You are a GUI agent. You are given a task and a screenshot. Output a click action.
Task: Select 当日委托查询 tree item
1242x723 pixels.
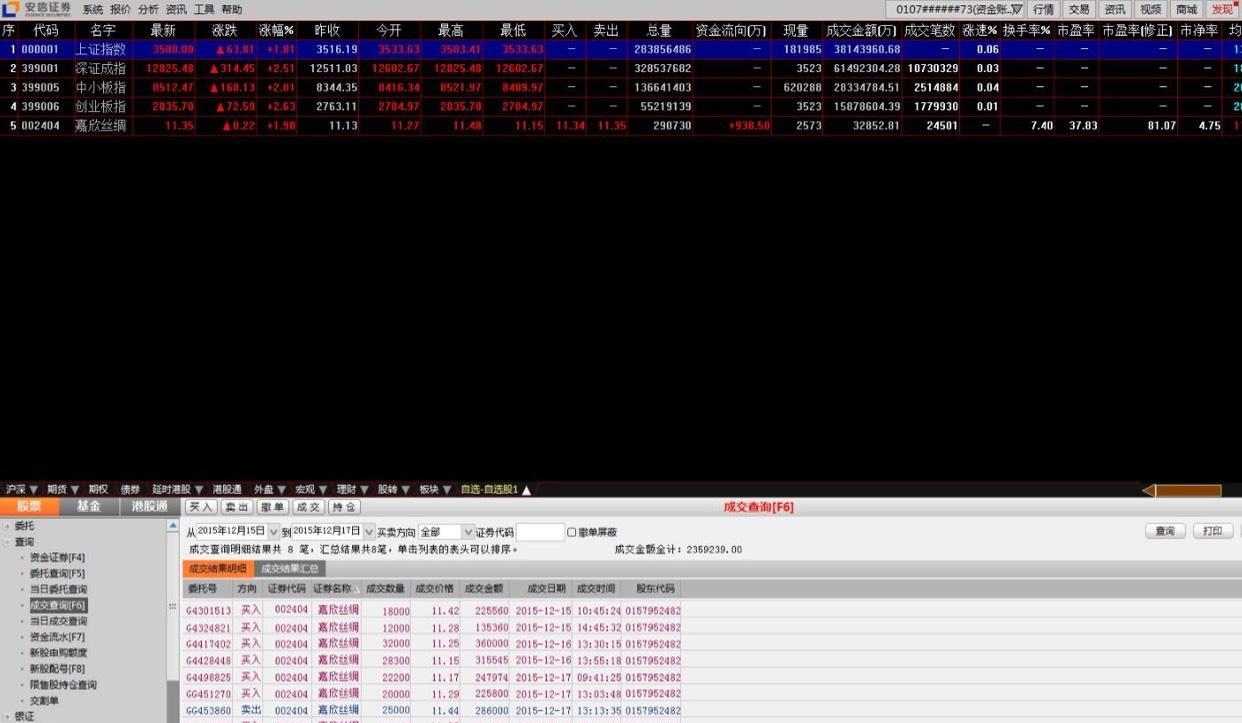tap(58, 590)
